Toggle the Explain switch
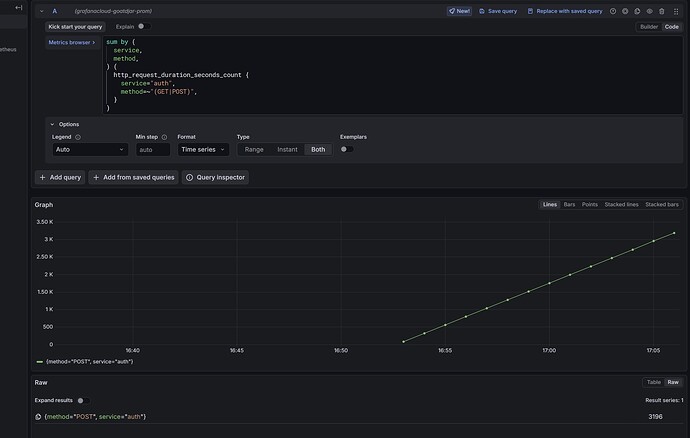The width and height of the screenshot is (690, 438). 143,26
